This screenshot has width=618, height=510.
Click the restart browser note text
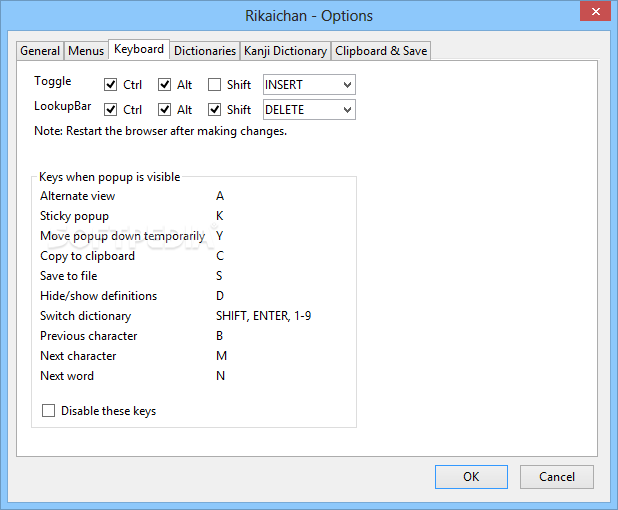pos(160,131)
